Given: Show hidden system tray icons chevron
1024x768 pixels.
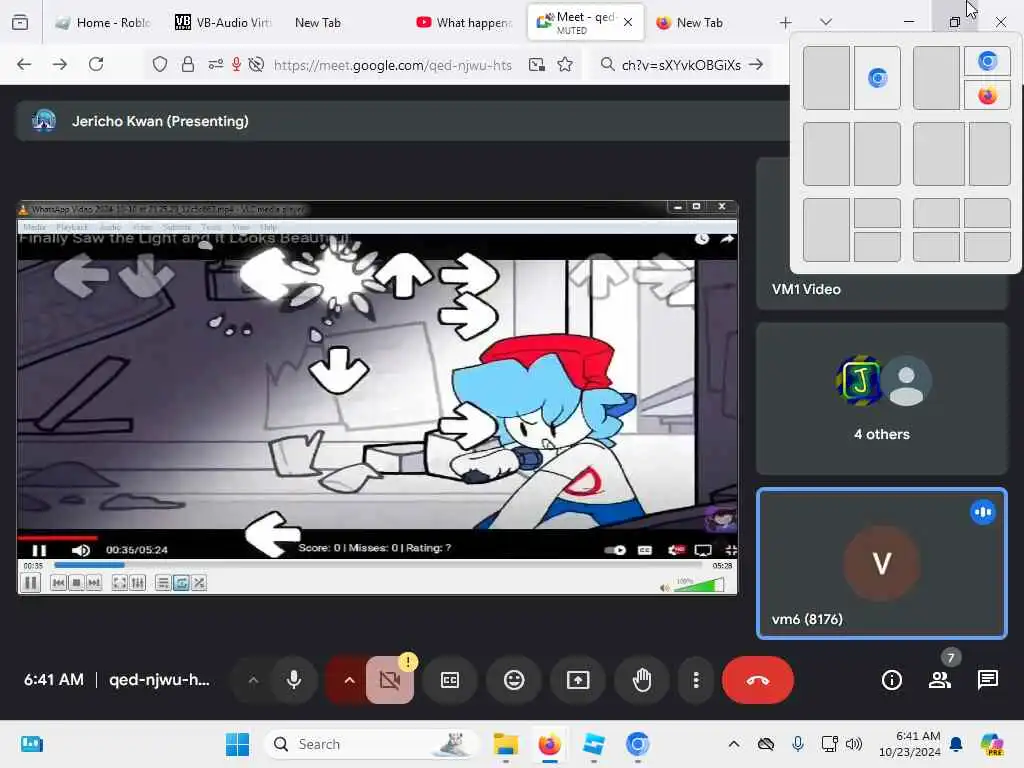Looking at the screenshot, I should 734,744.
